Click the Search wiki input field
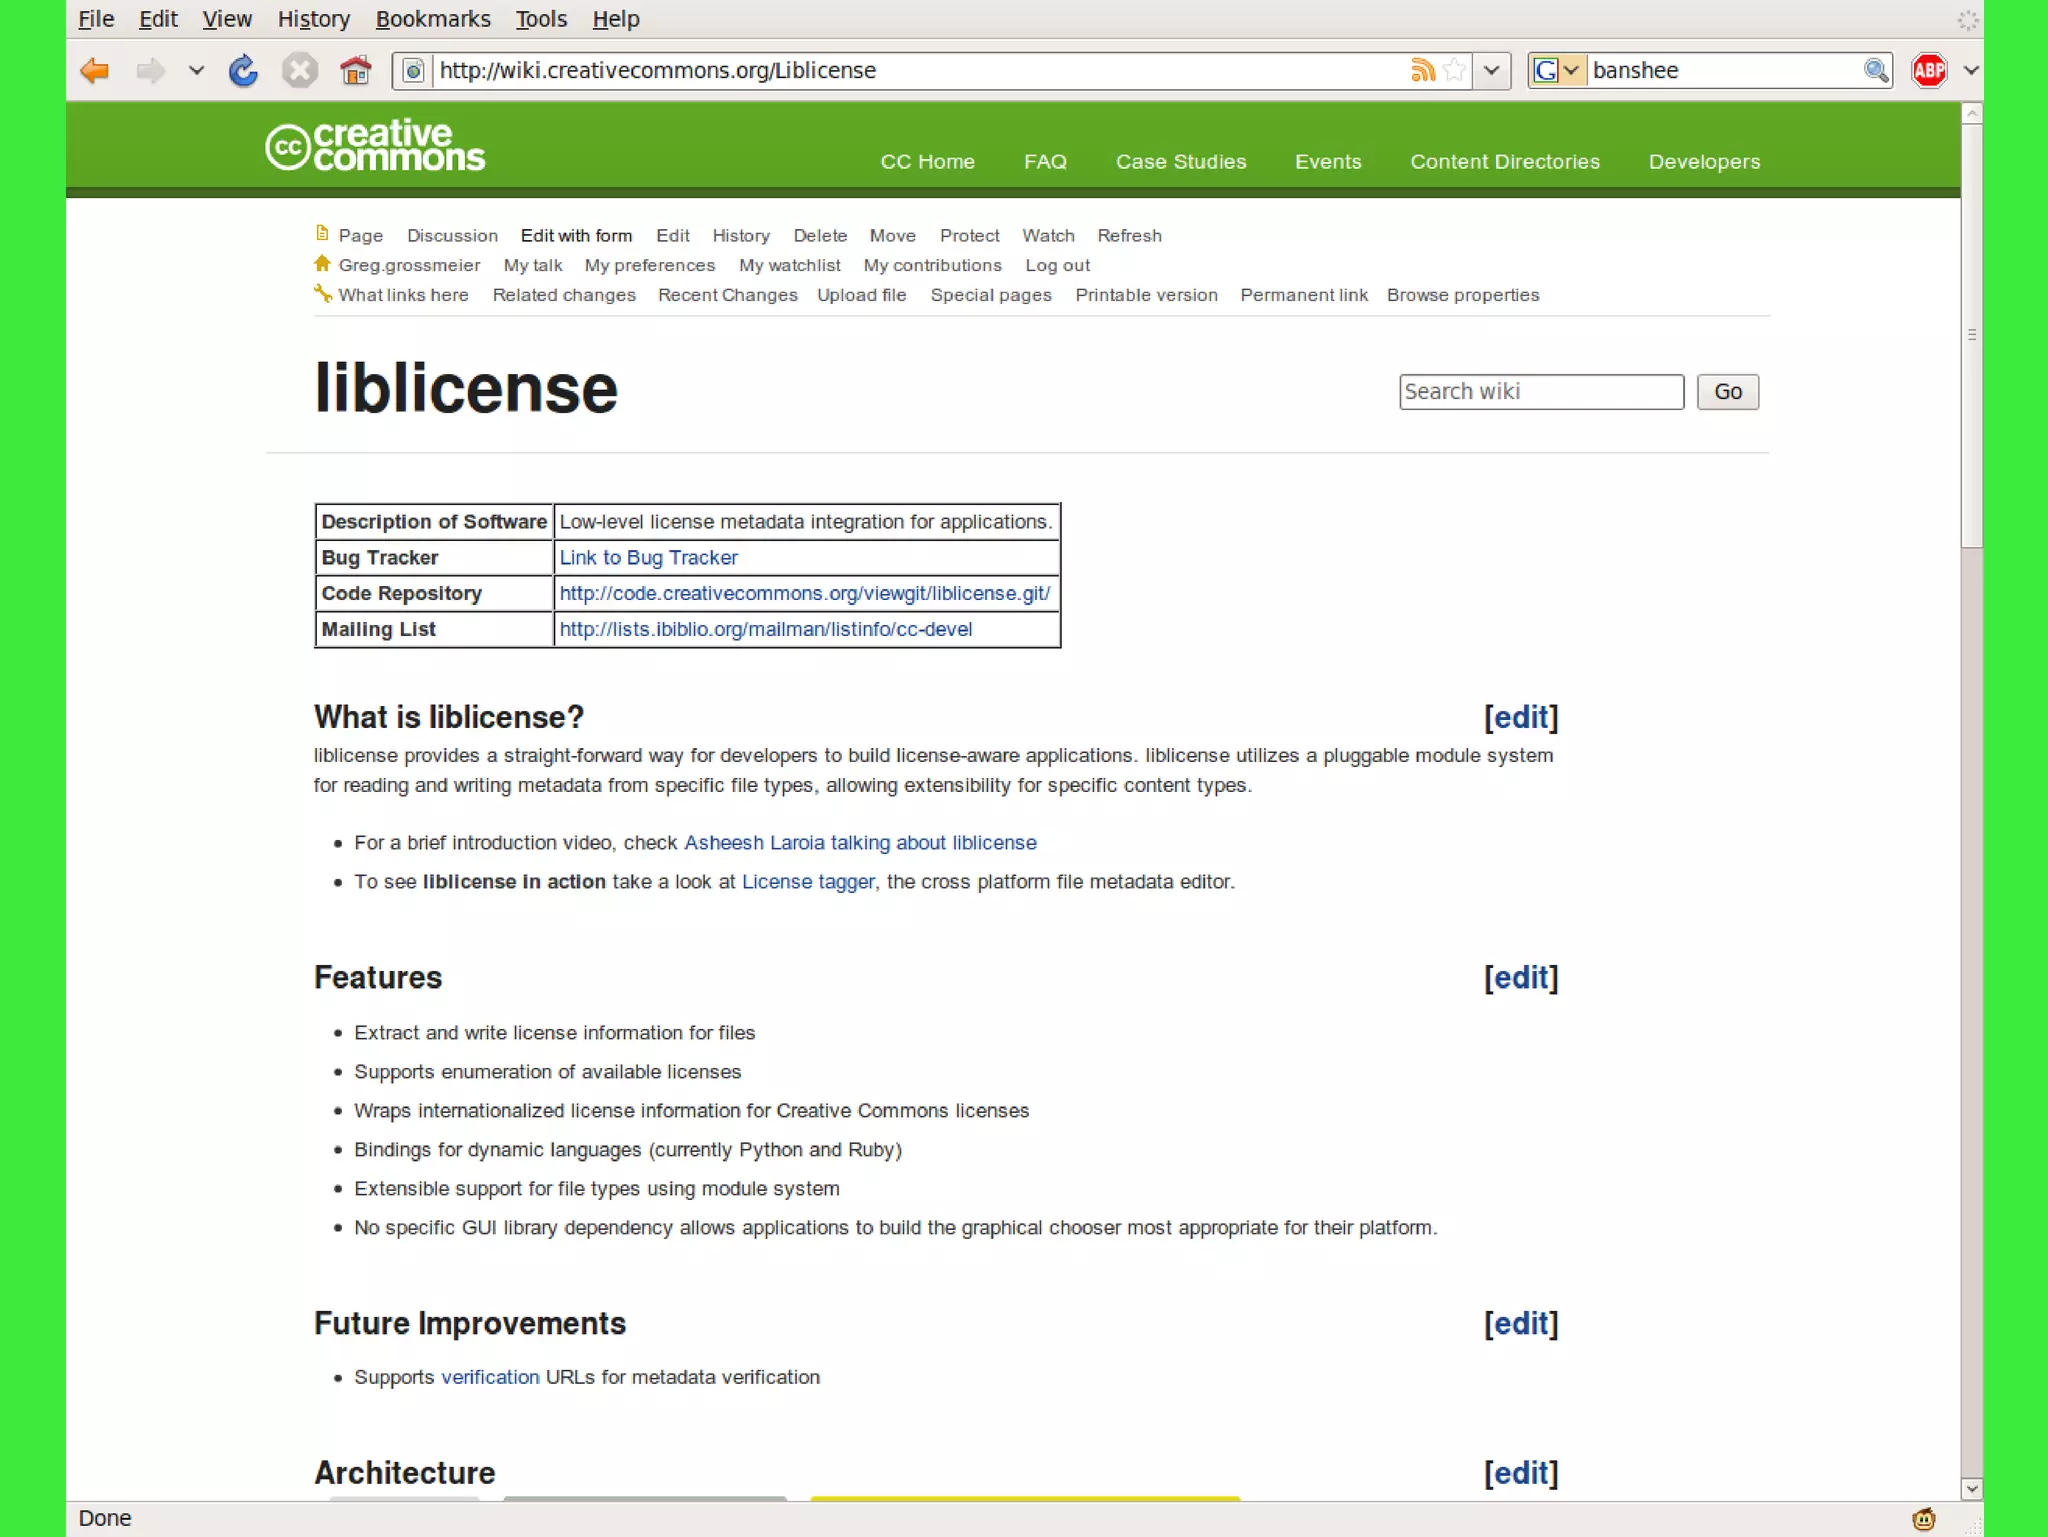Screen dimensions: 2048x1537 pyautogui.click(x=1540, y=392)
